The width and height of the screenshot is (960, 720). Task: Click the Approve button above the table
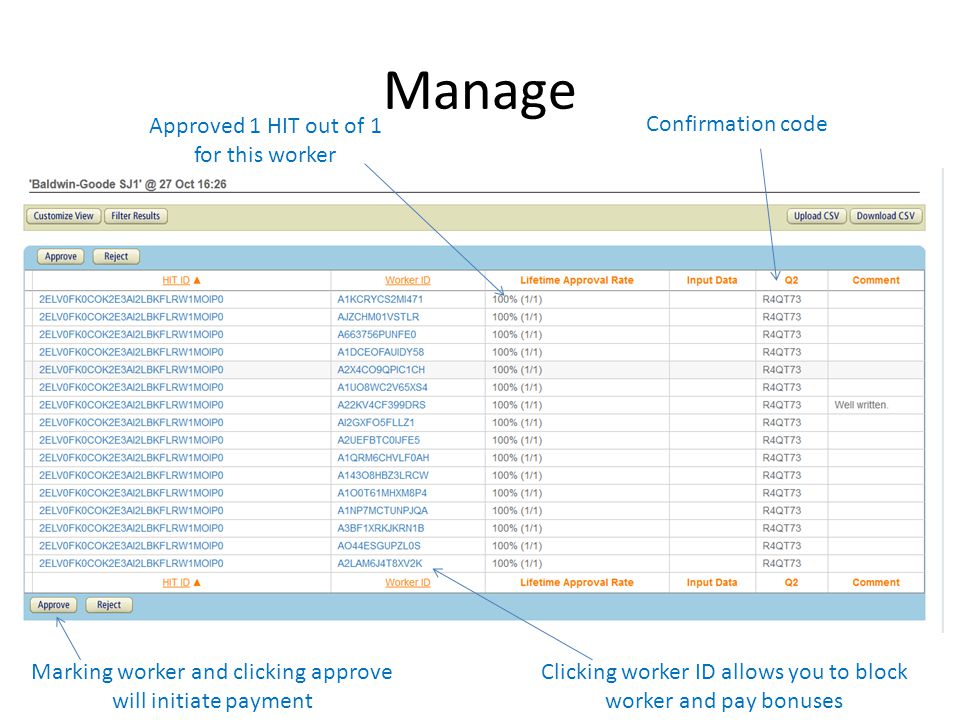coord(61,257)
